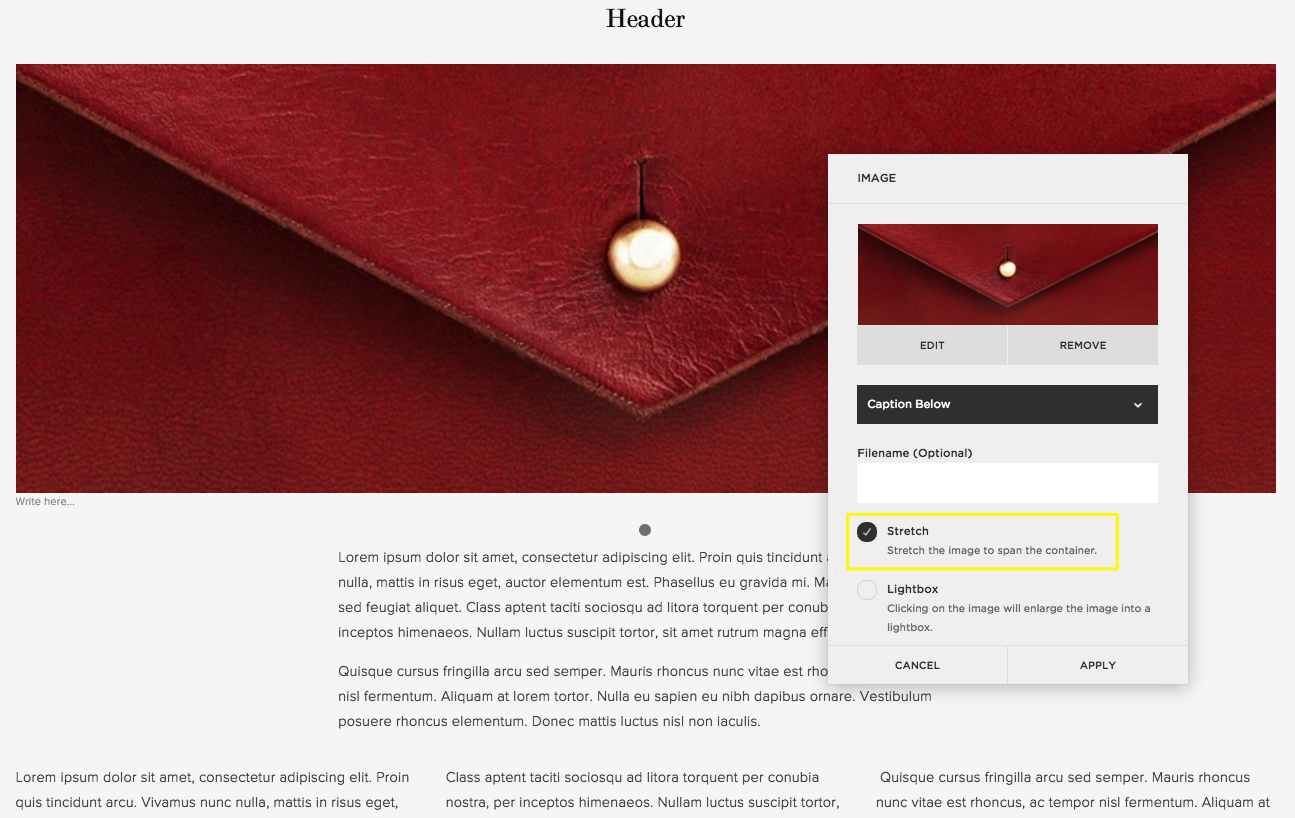Apply the image settings
This screenshot has height=818, width=1295.
[1098, 665]
